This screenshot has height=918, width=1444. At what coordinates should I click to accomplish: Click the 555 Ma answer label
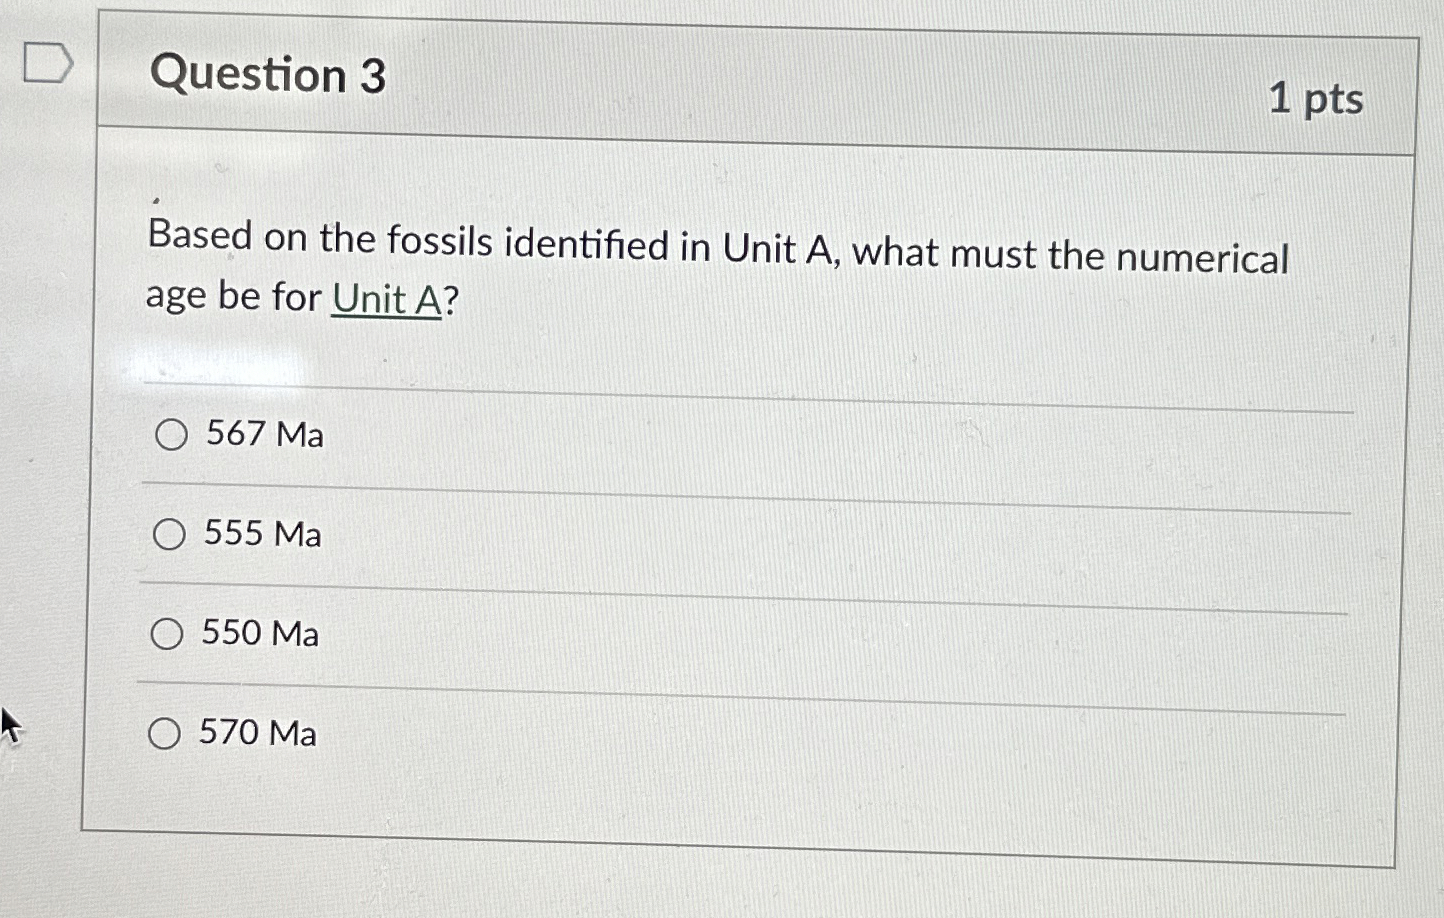pos(261,535)
